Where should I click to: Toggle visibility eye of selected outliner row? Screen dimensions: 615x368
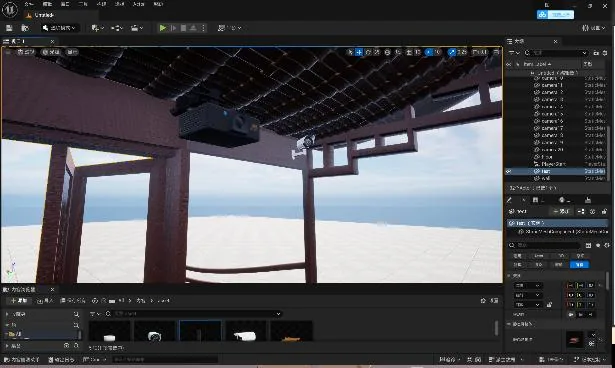point(509,171)
